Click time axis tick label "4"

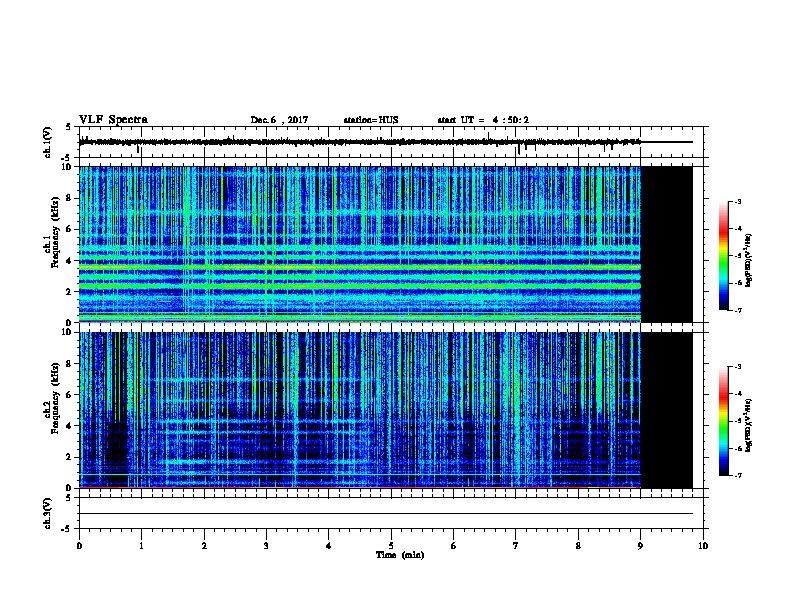329,545
